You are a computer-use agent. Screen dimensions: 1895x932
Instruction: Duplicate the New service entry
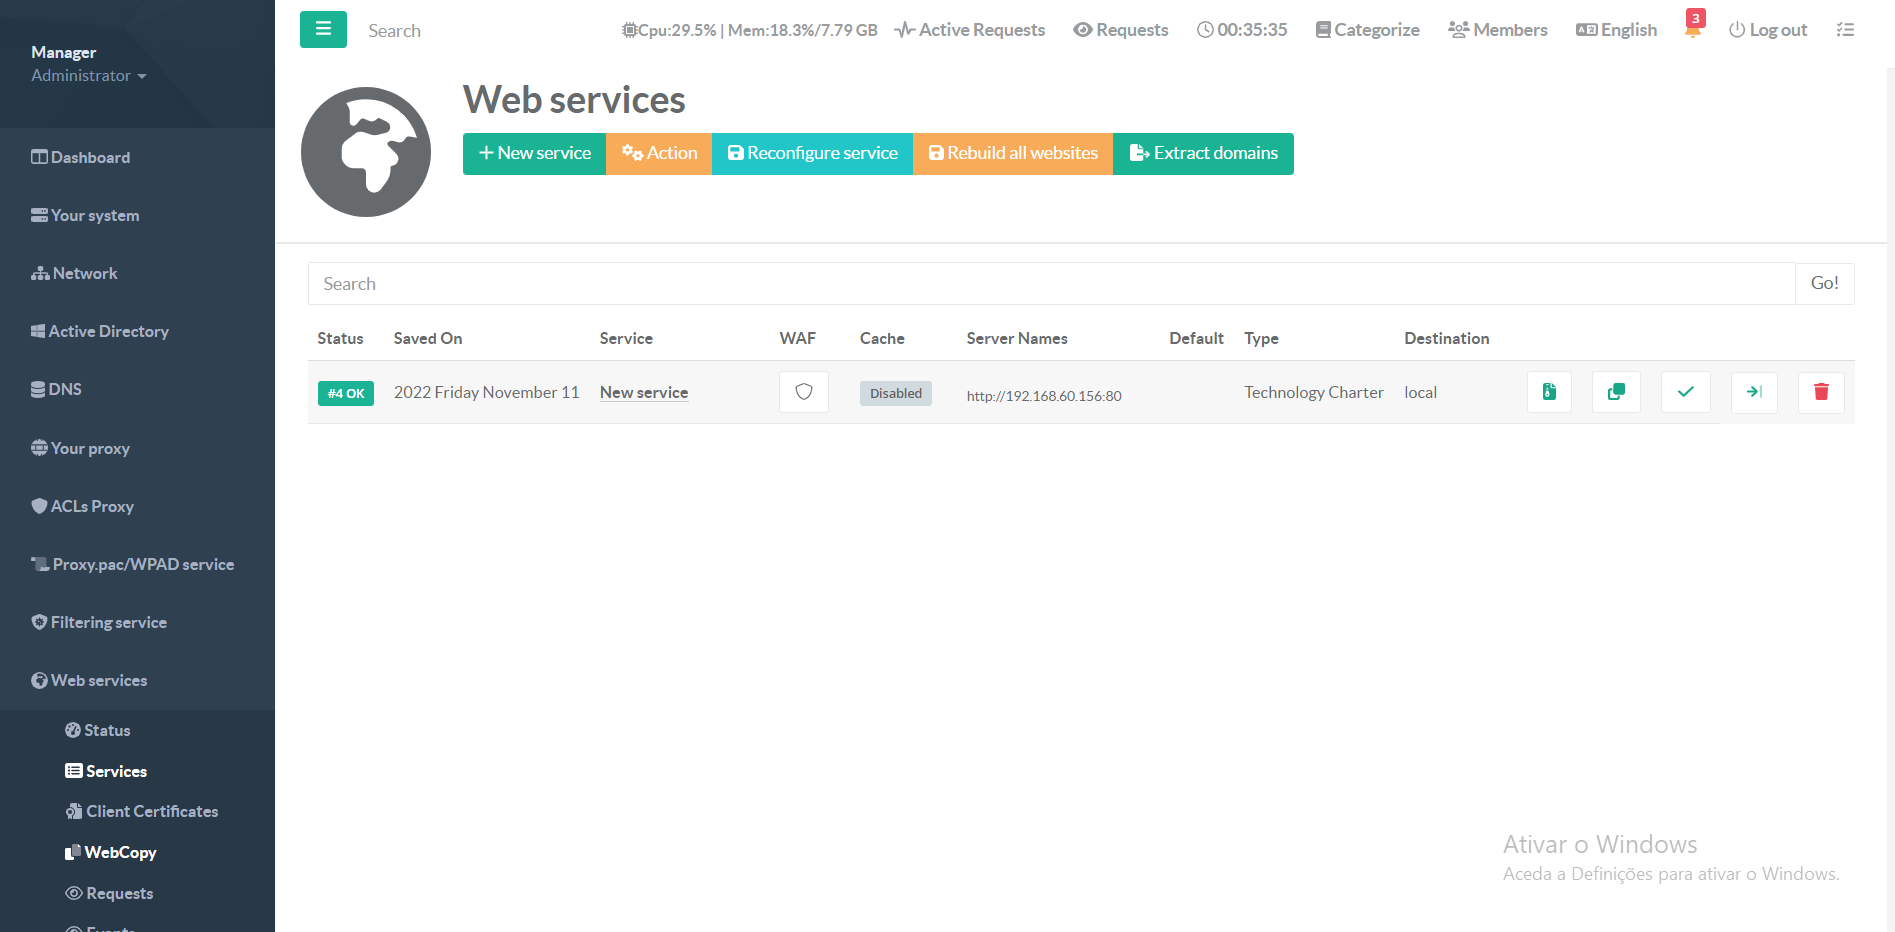[x=1616, y=392]
